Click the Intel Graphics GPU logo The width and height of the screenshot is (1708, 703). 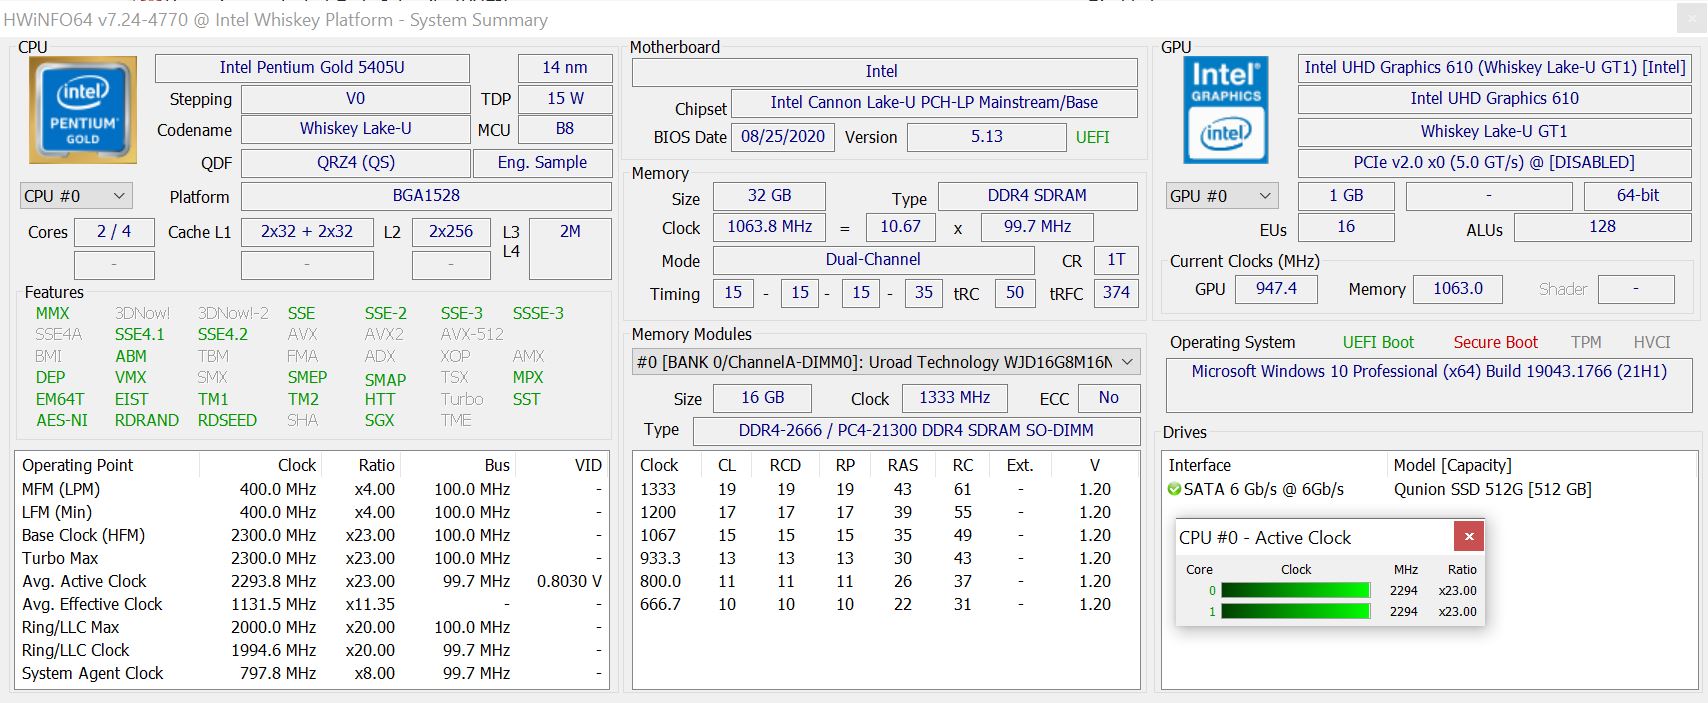coord(1226,110)
